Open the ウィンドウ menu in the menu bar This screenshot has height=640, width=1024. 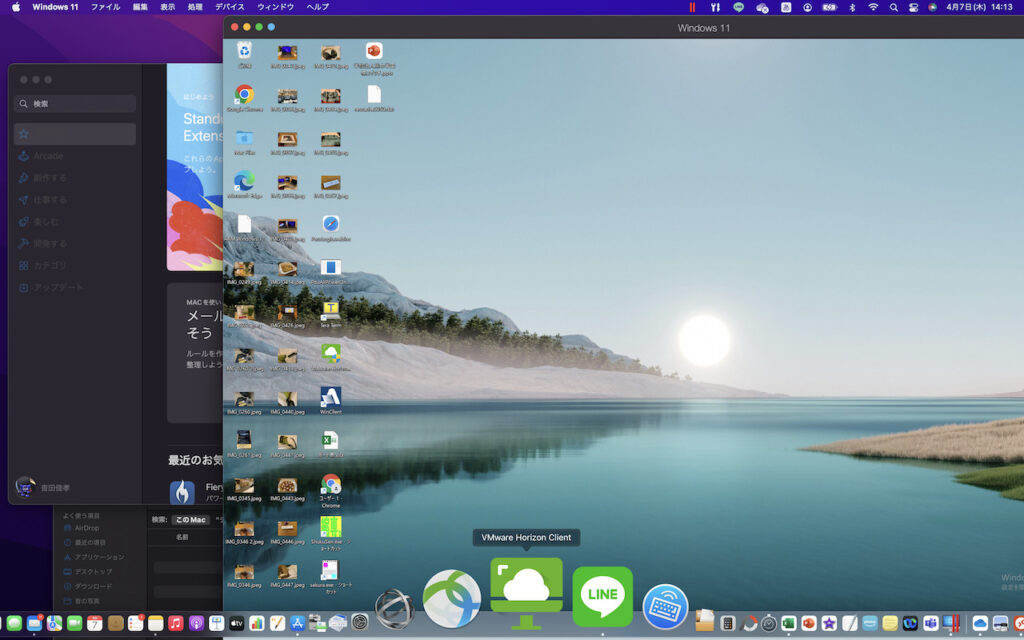point(275,7)
